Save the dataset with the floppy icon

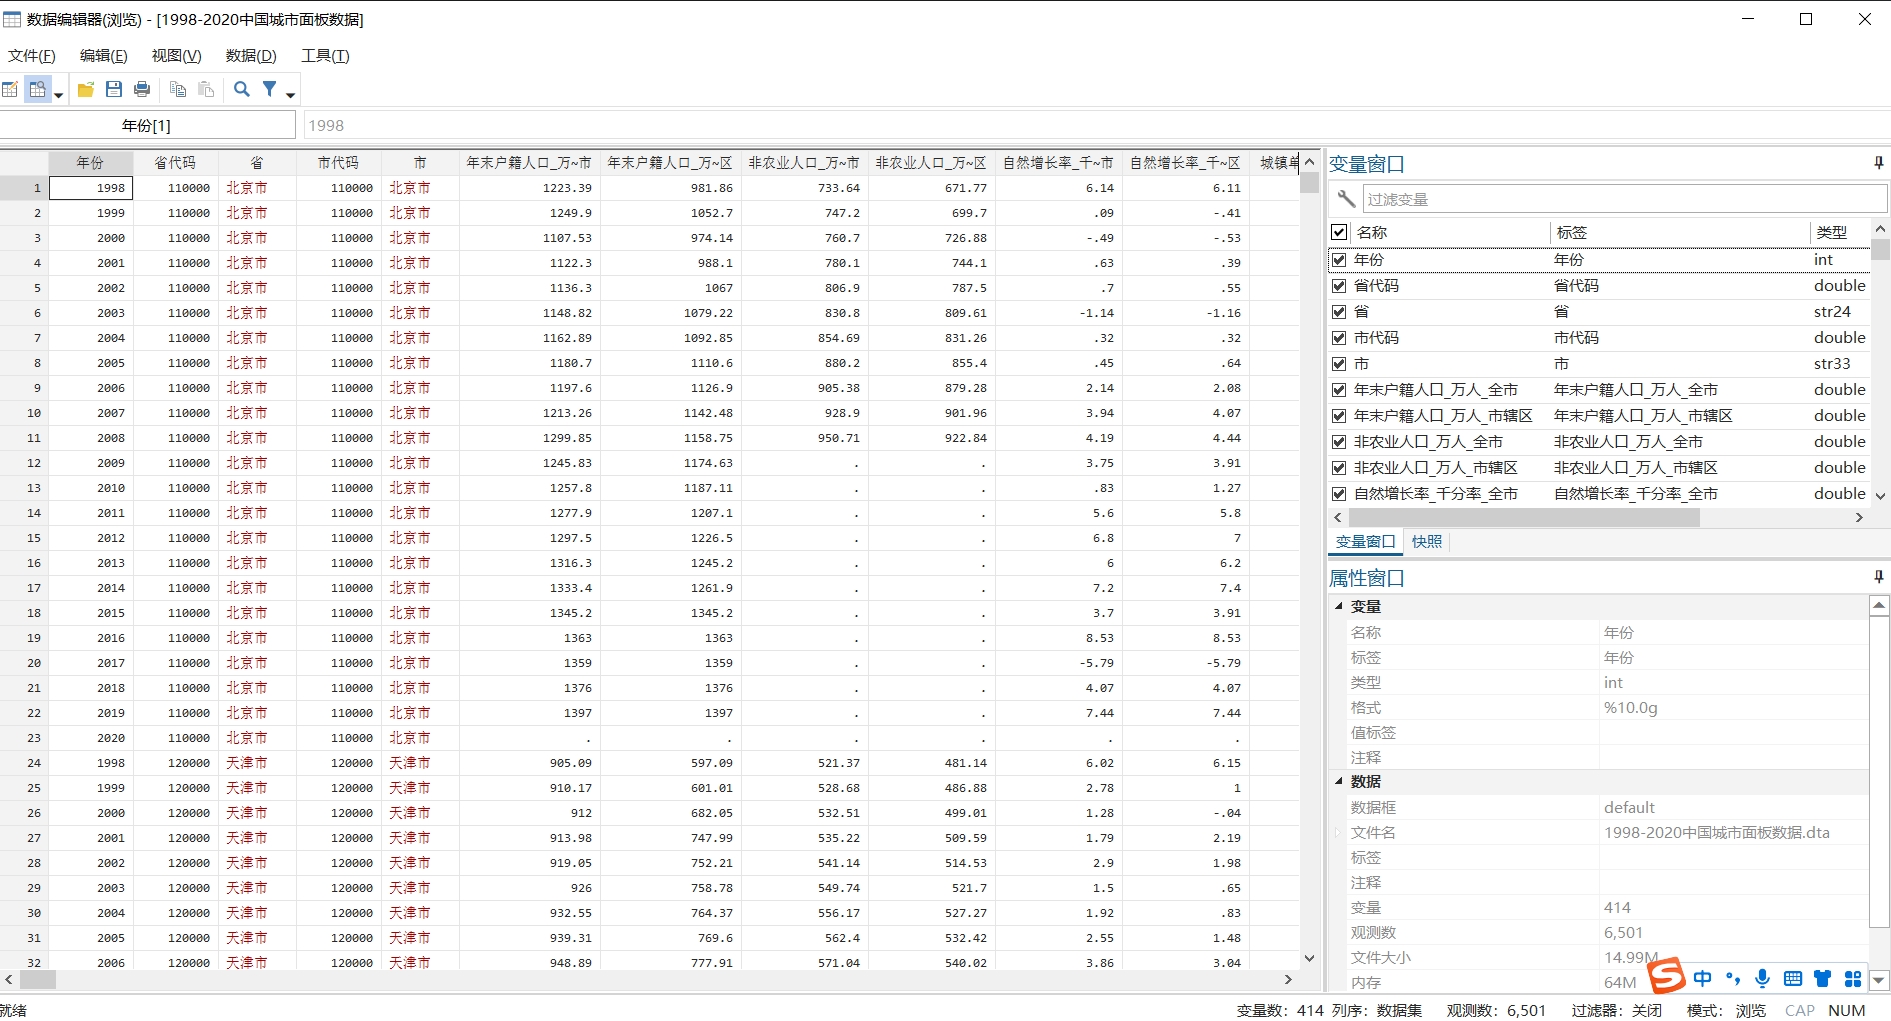pyautogui.click(x=114, y=90)
